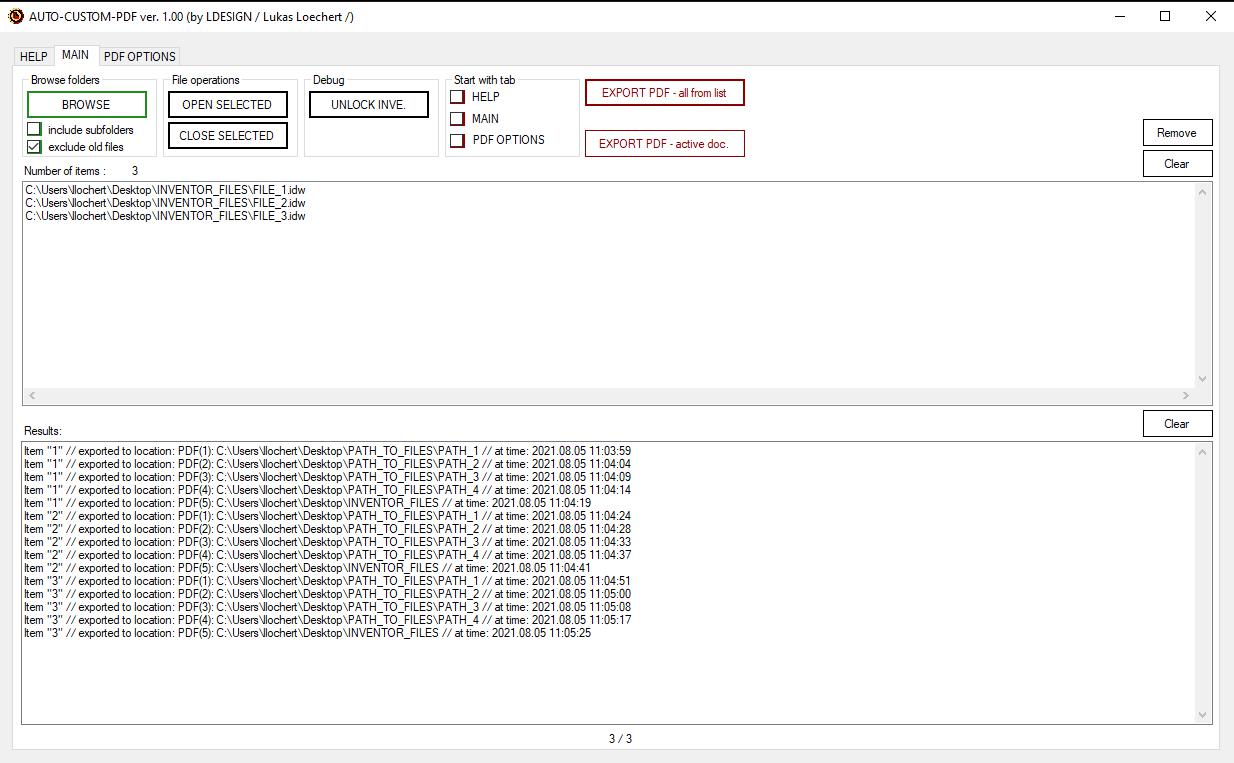
Task: Switch to the HELP tab
Action: [34, 56]
